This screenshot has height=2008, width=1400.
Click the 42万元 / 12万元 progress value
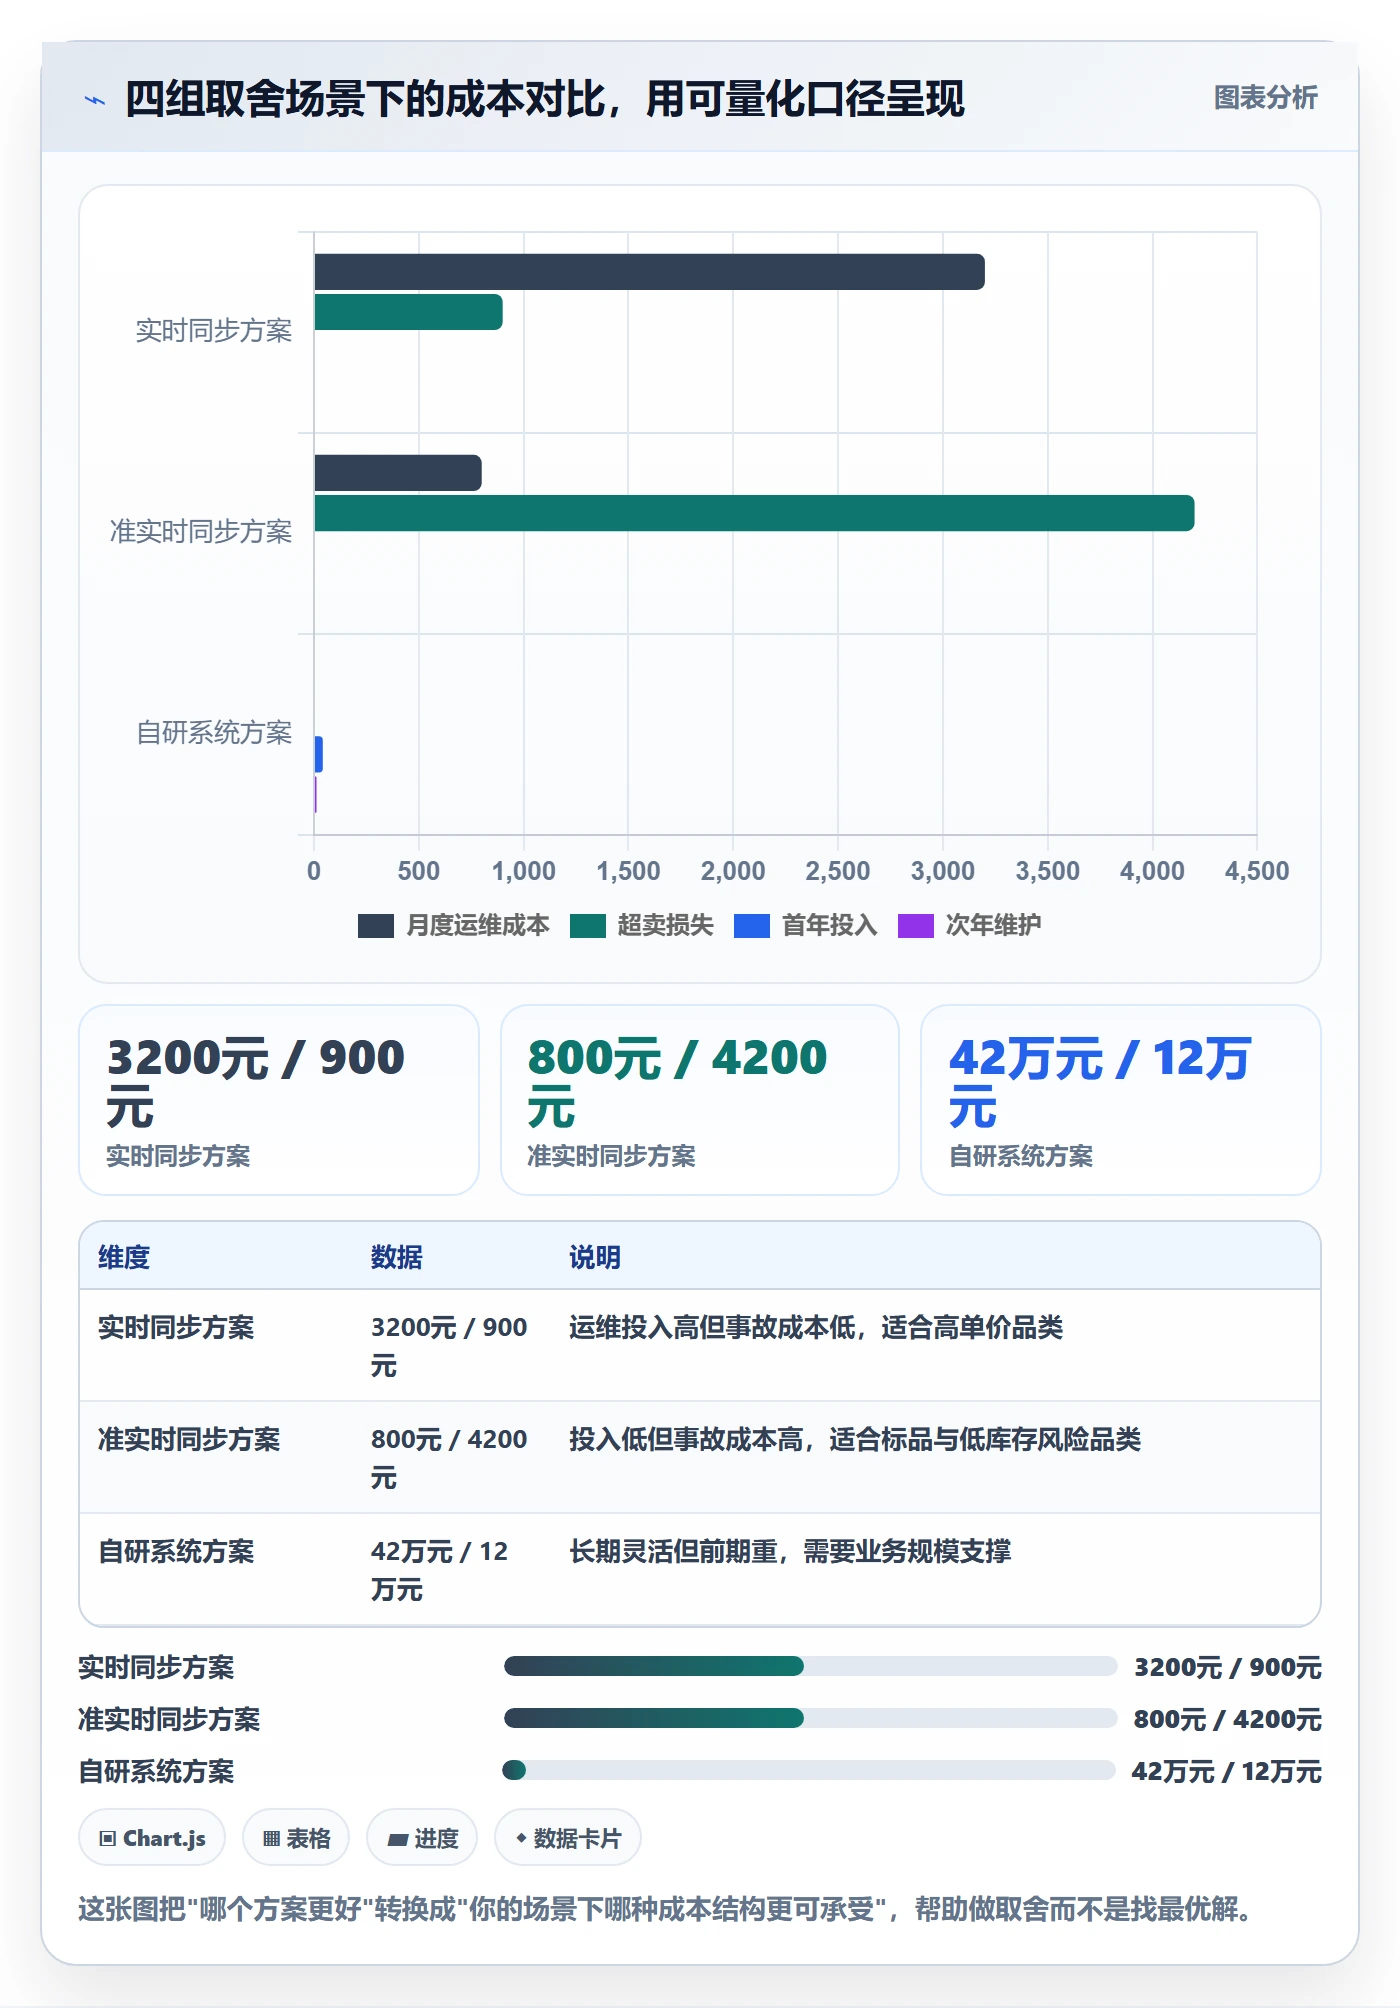(1227, 1771)
